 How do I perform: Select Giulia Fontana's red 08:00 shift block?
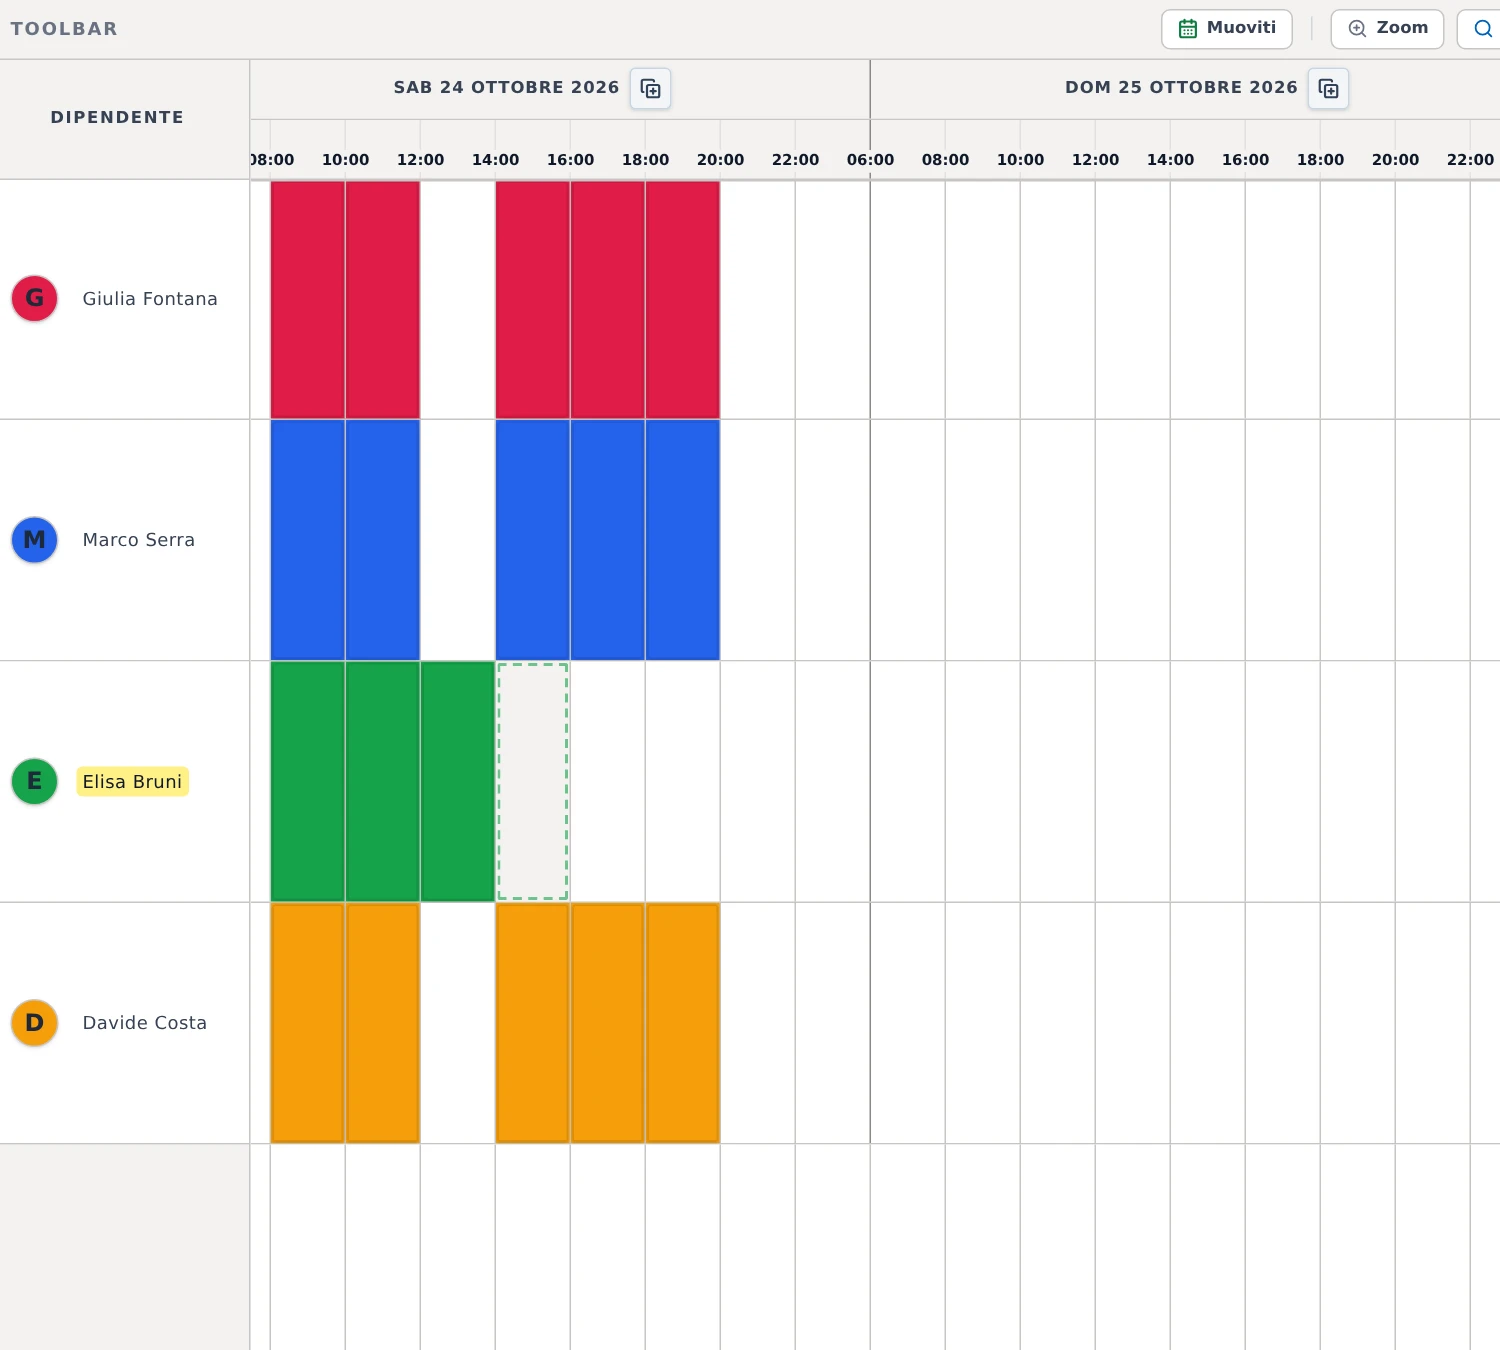tap(308, 299)
